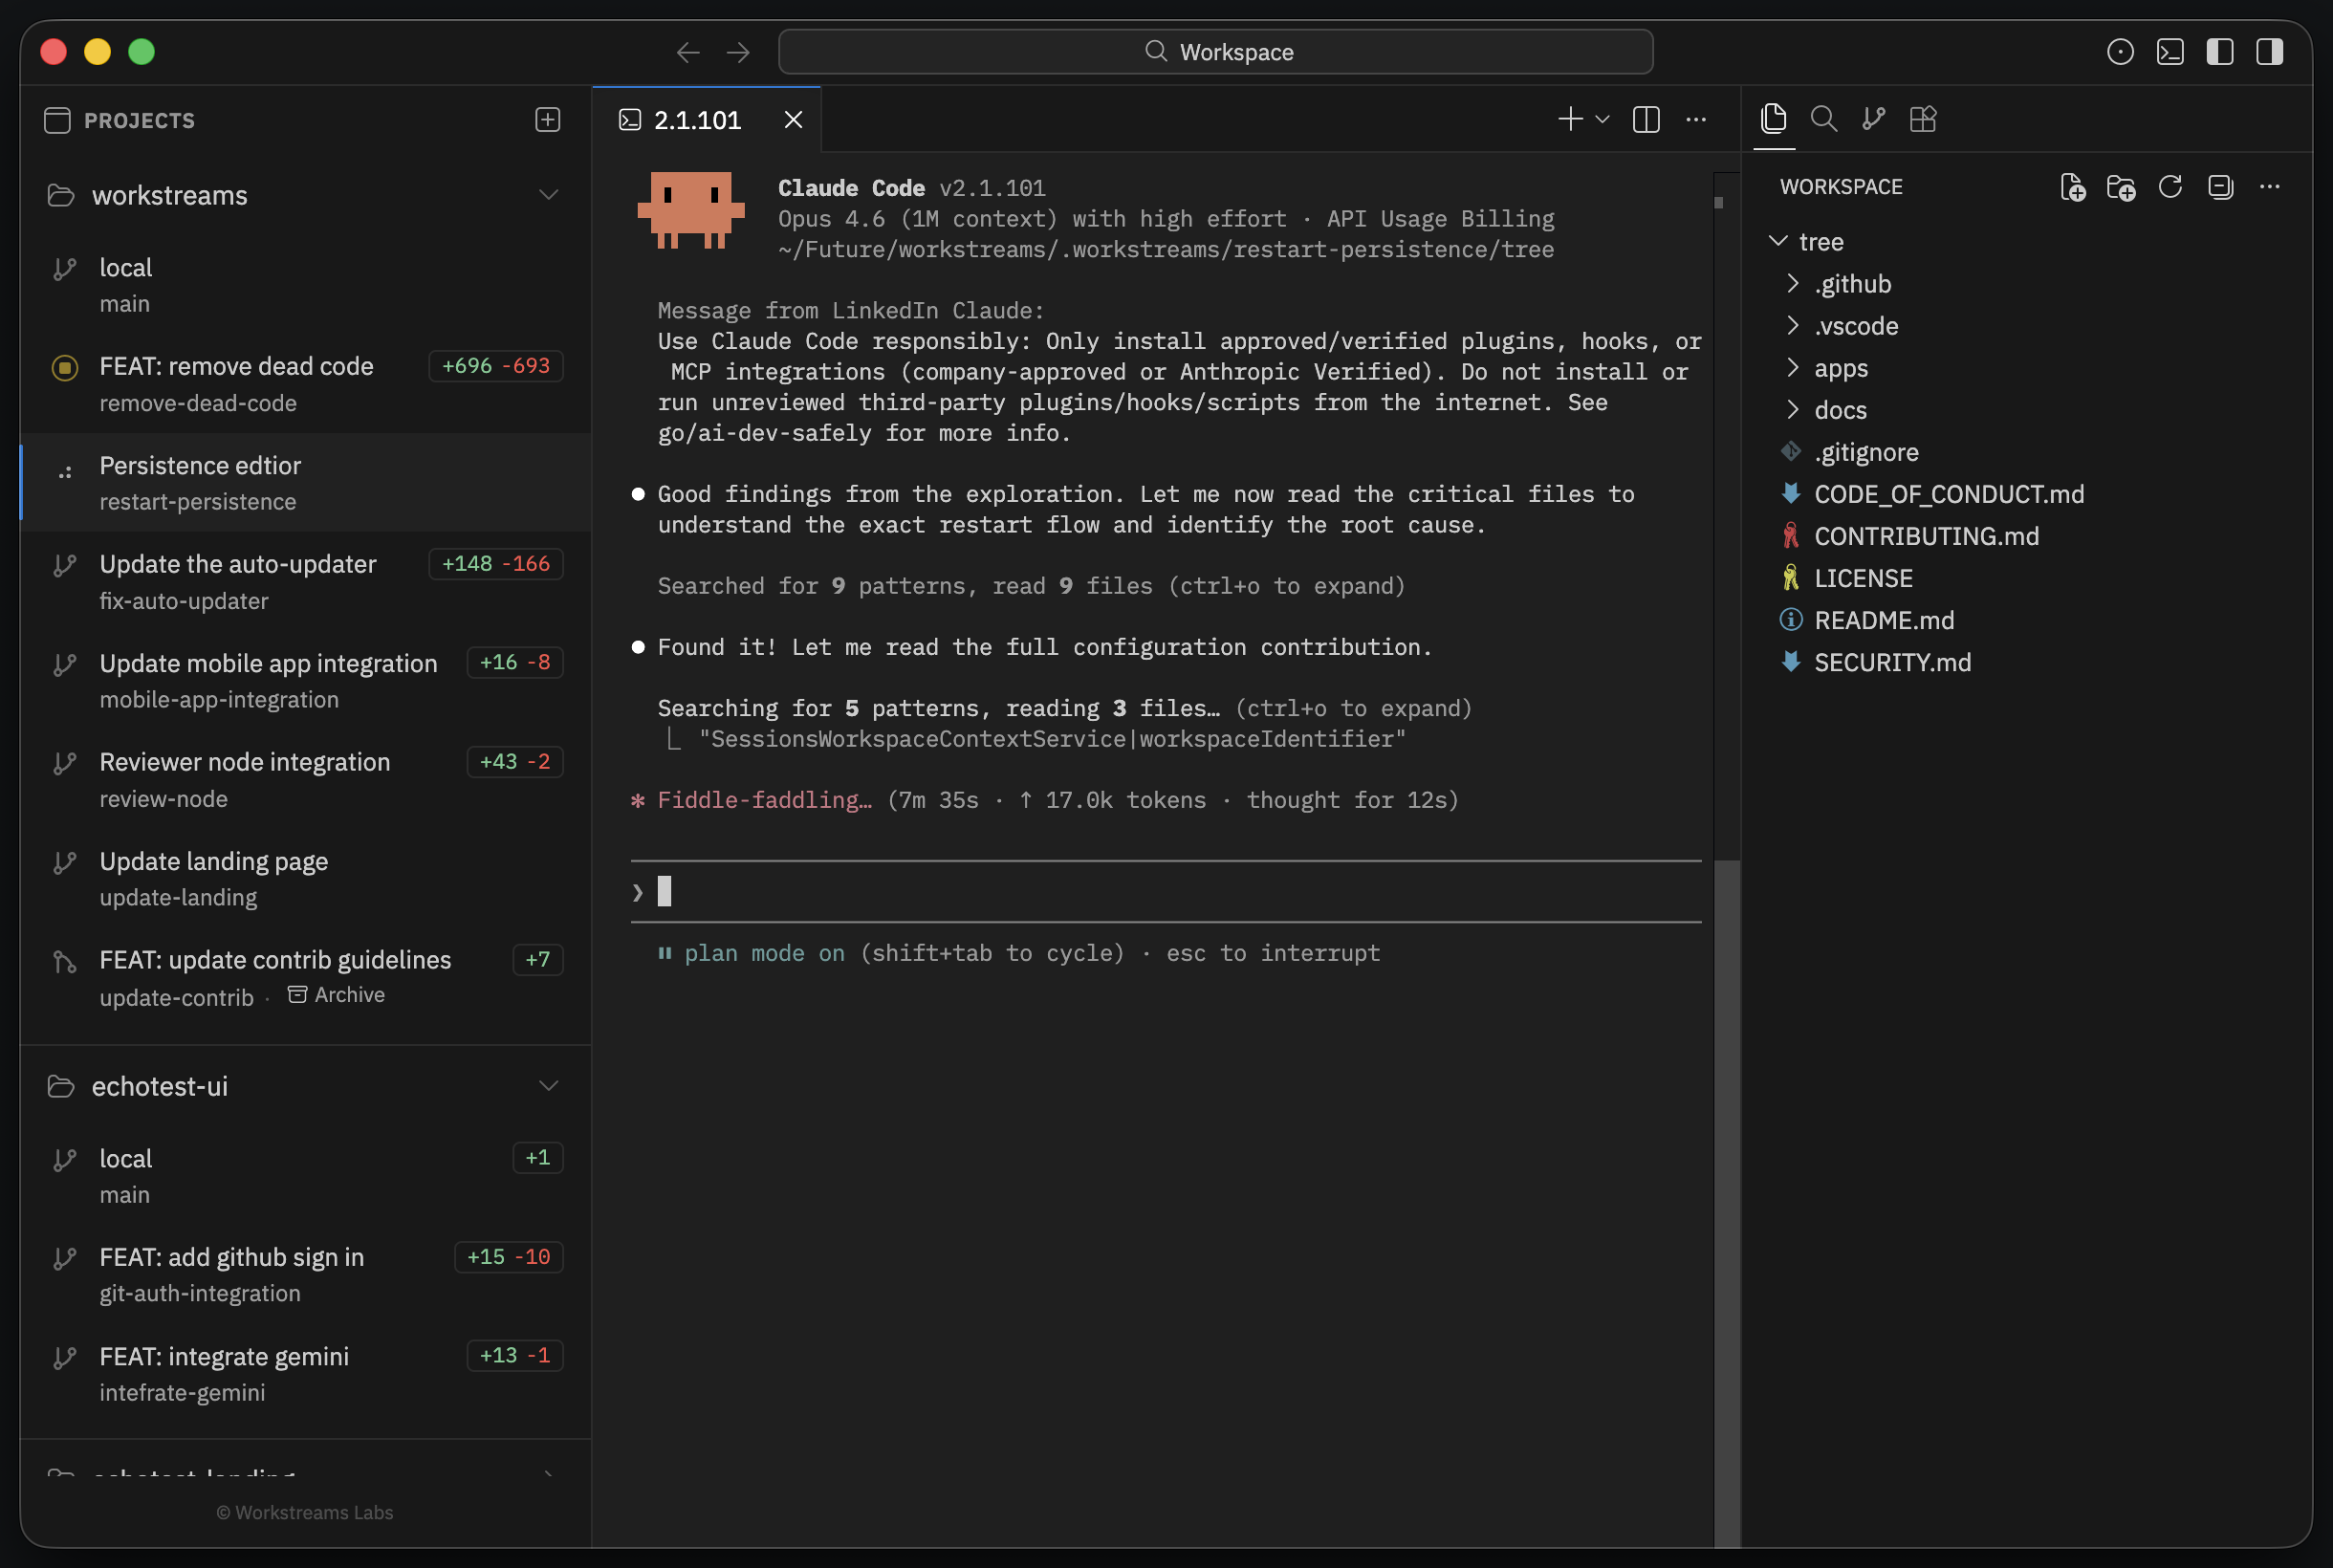Open the Search panel in right sidebar
Image resolution: width=2333 pixels, height=1568 pixels.
(x=1823, y=119)
